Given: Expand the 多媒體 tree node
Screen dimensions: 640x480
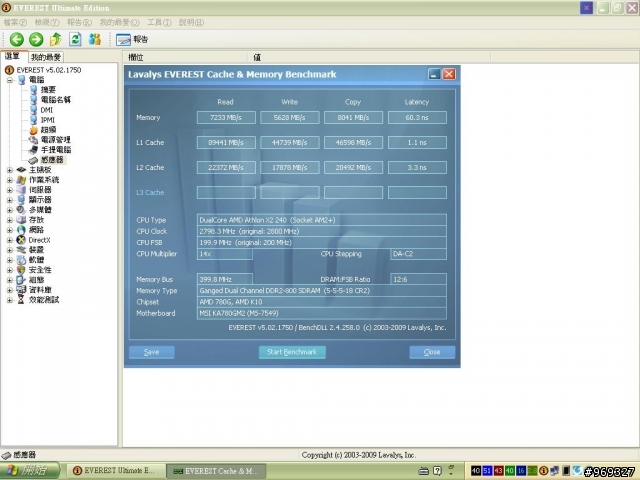Looking at the screenshot, I should [x=10, y=210].
